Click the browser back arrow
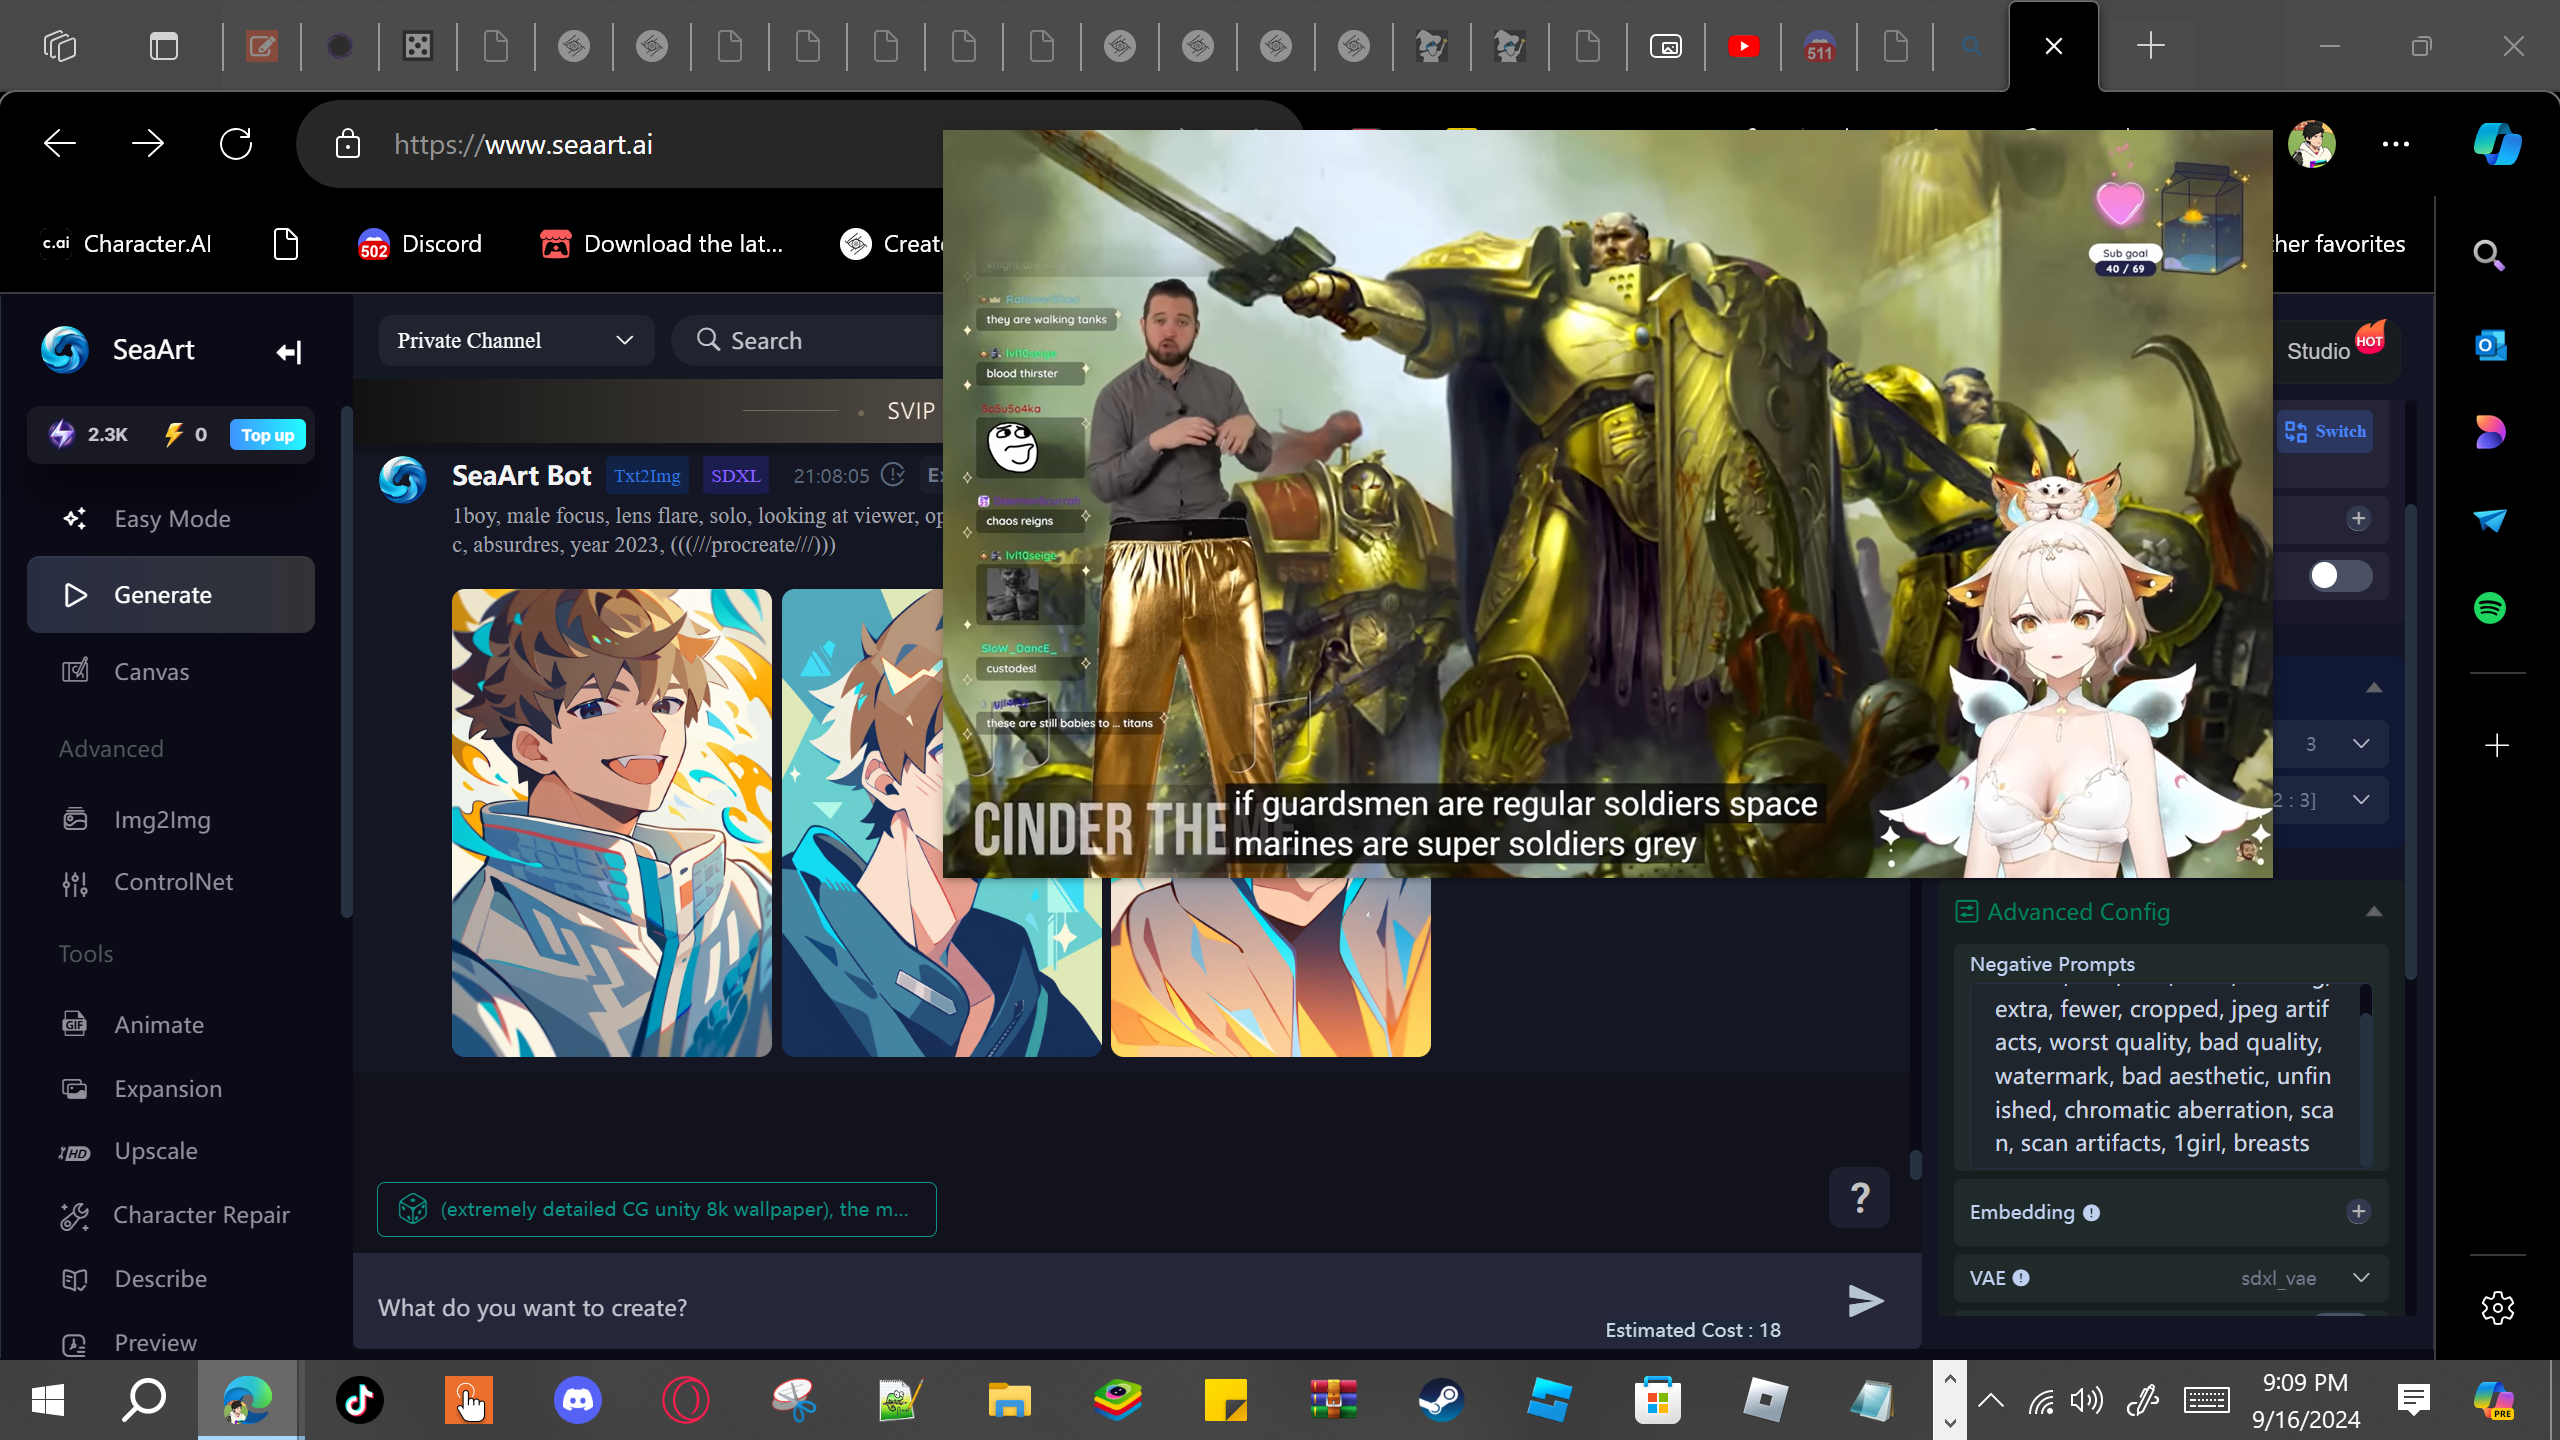The width and height of the screenshot is (2560, 1440). point(60,144)
